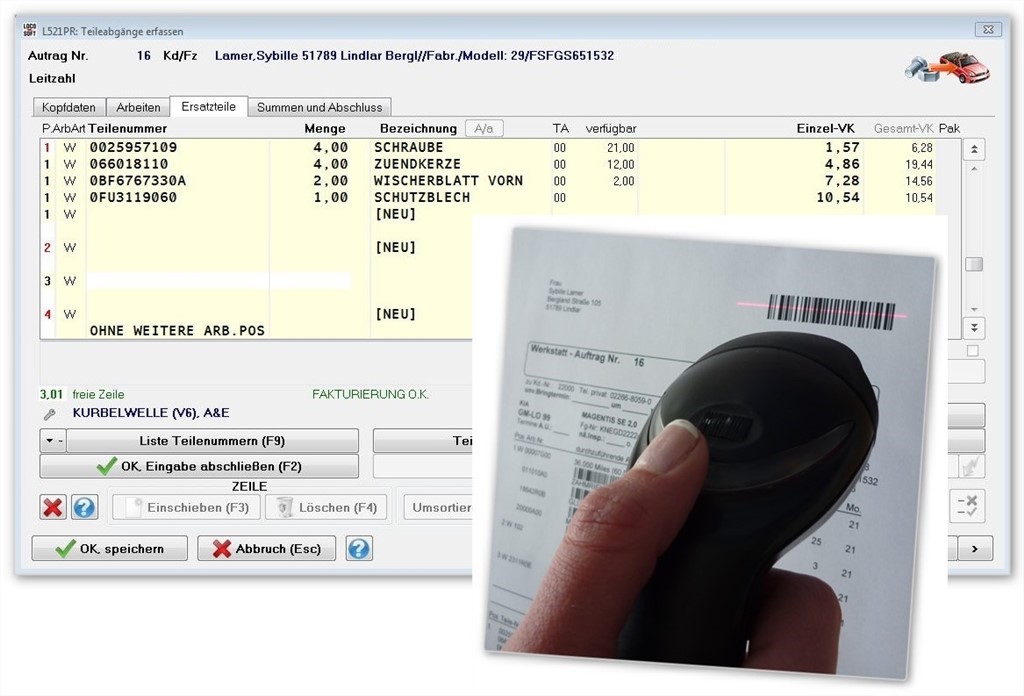The height and width of the screenshot is (696, 1024).
Task: Open the Arbeiten tab
Action: pyautogui.click(x=138, y=107)
